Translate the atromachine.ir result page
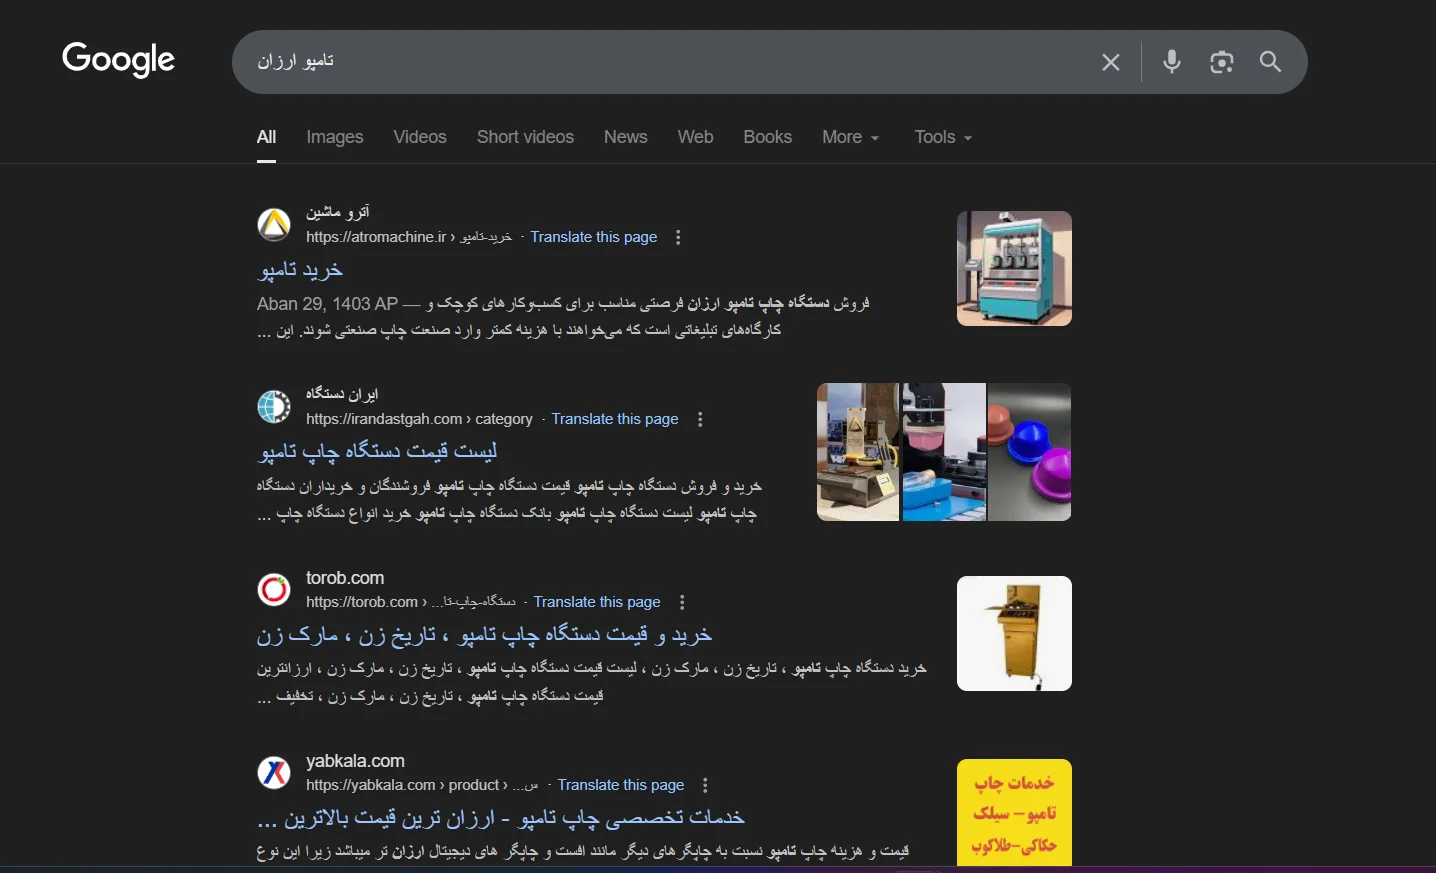This screenshot has width=1436, height=873. [593, 237]
